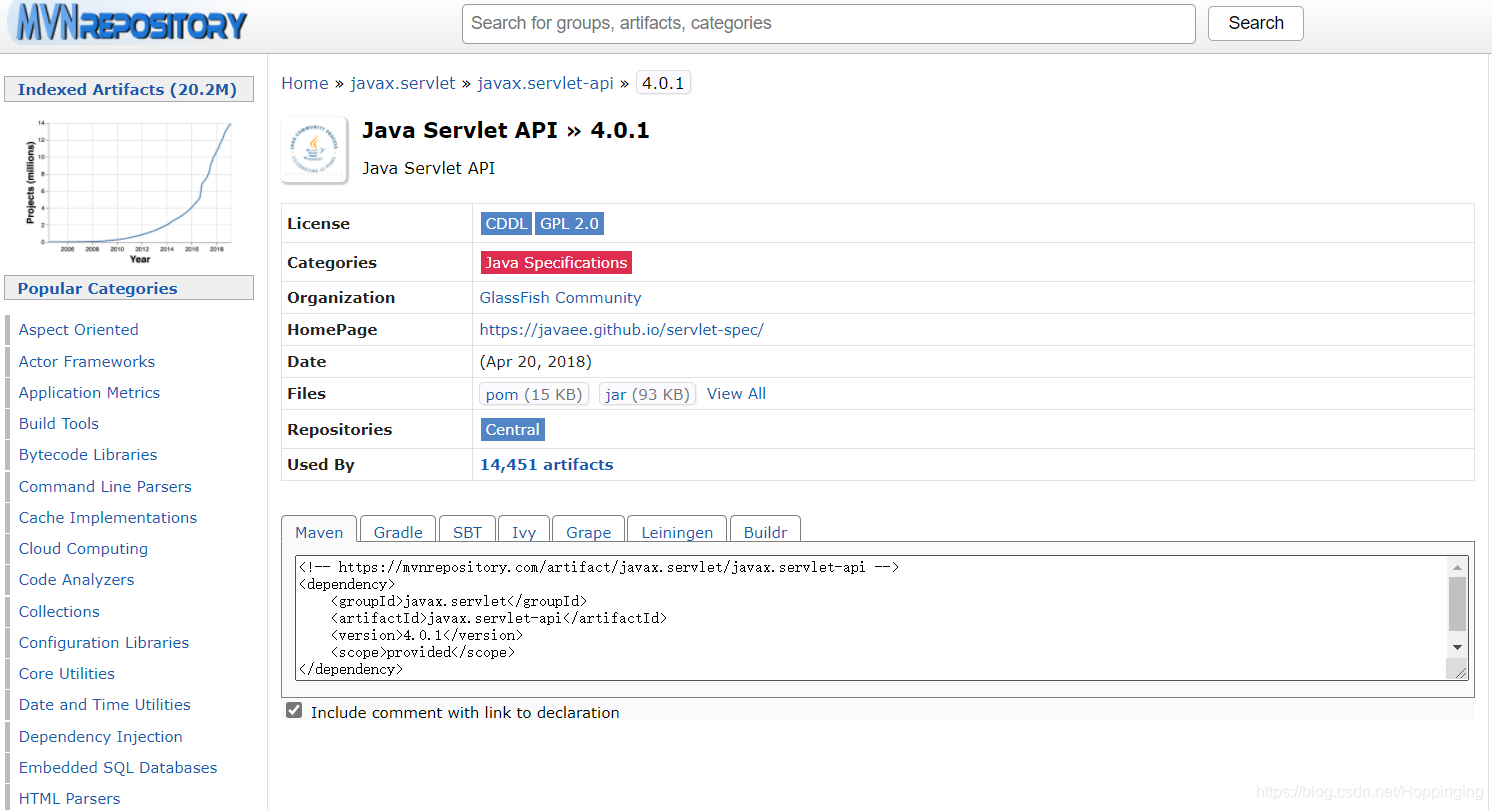Click the 4.0.1 version breadcrumb

[663, 83]
